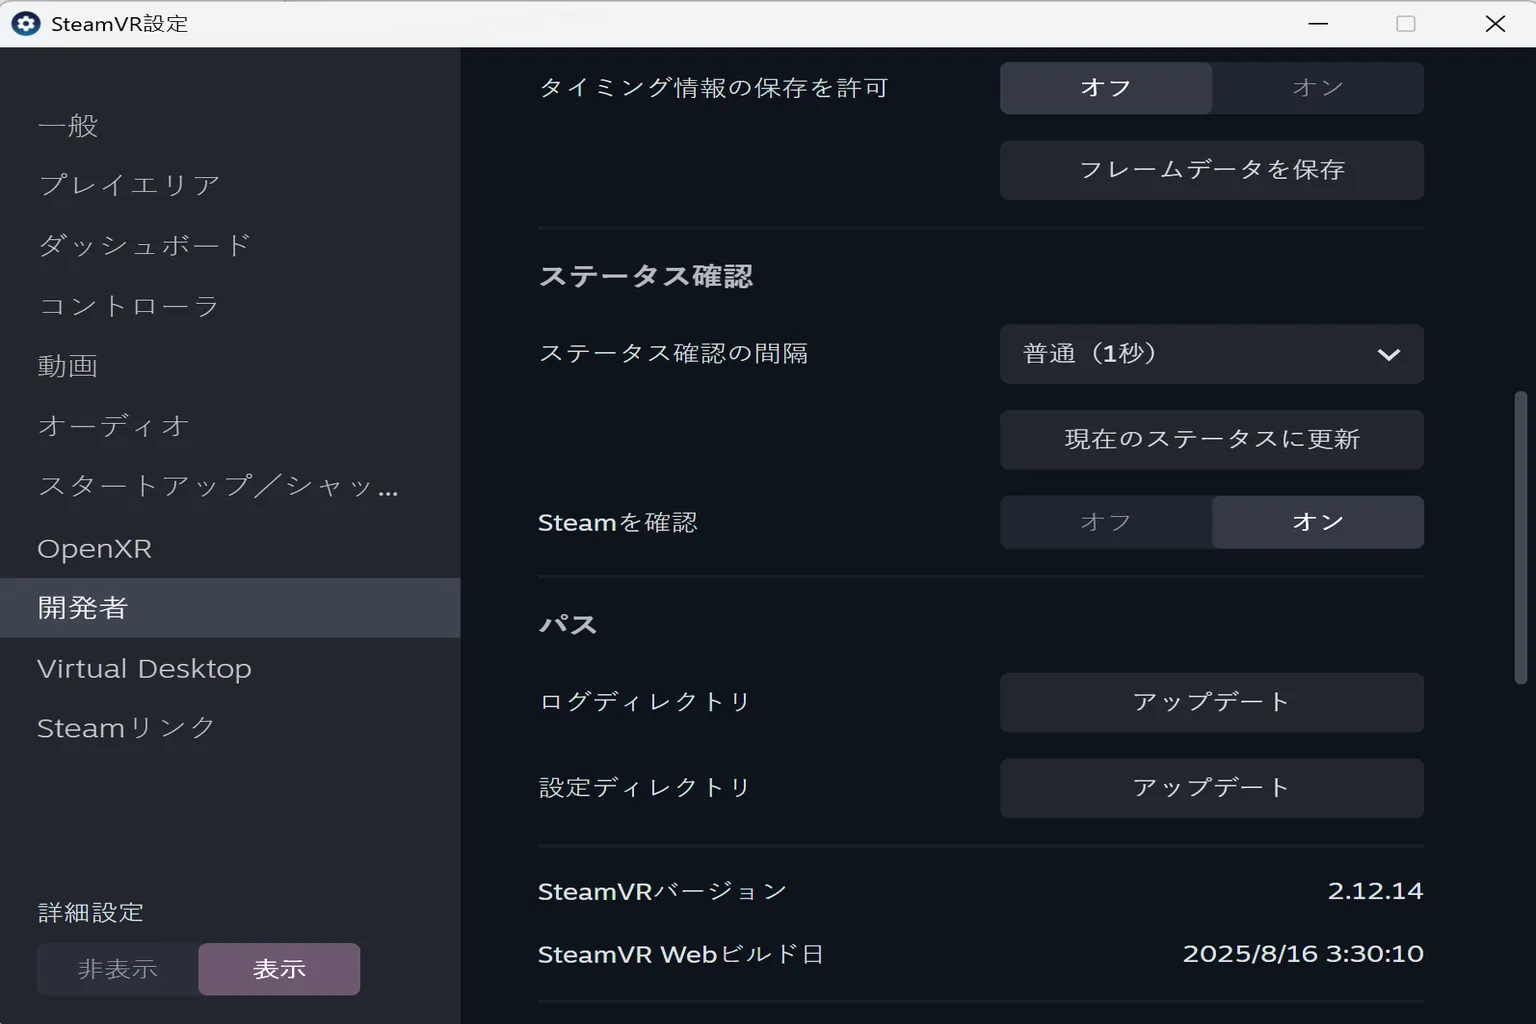Screen dimensions: 1536x1024
Task: Set 詳細設定 to 非表示
Action: point(118,969)
